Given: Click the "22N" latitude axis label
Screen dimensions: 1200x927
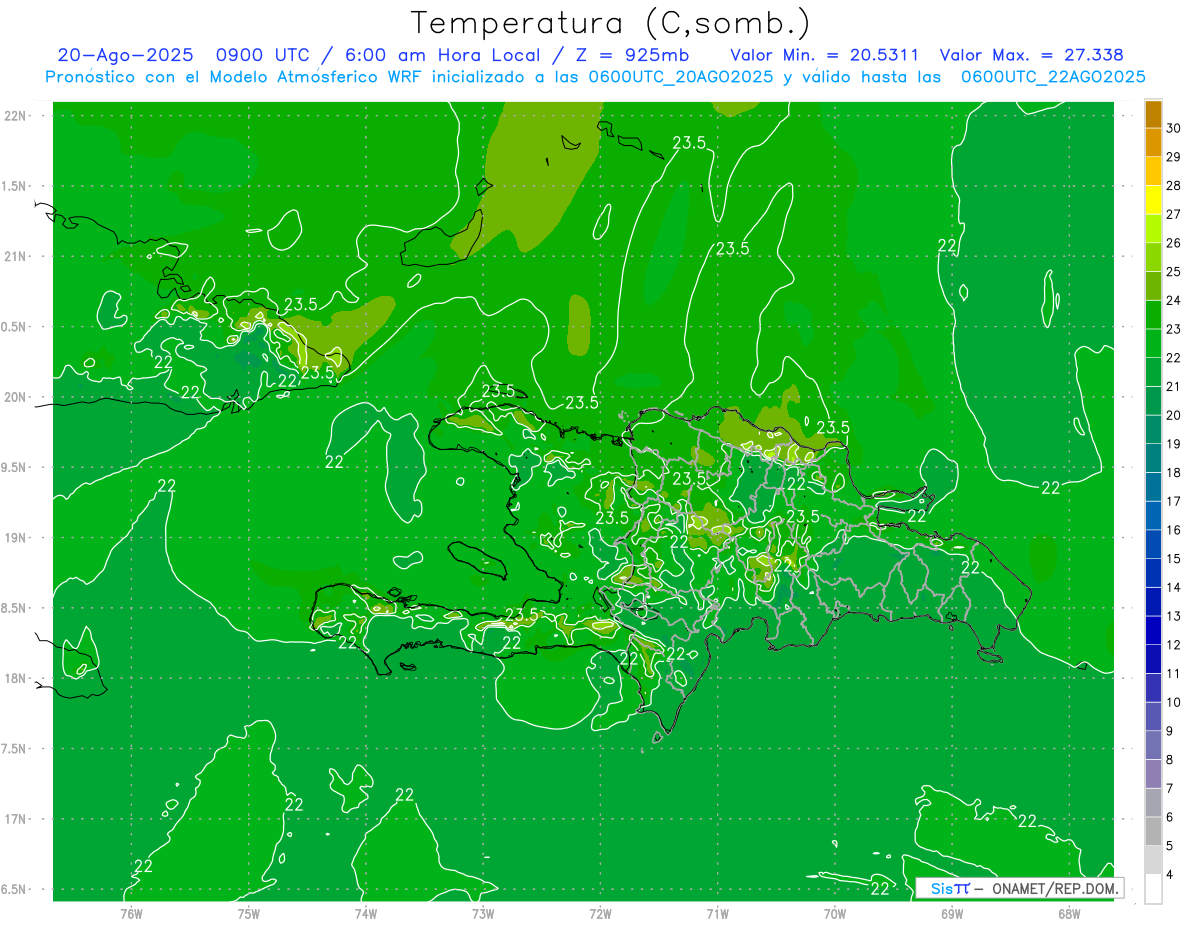Looking at the screenshot, I should (x=15, y=116).
